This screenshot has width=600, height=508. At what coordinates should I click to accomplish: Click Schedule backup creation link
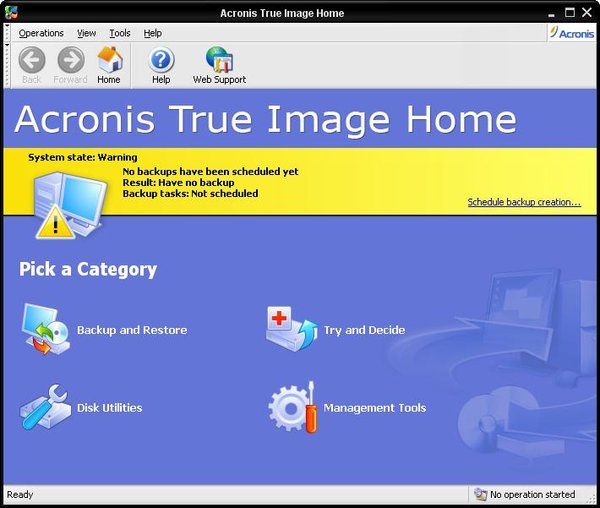524,202
